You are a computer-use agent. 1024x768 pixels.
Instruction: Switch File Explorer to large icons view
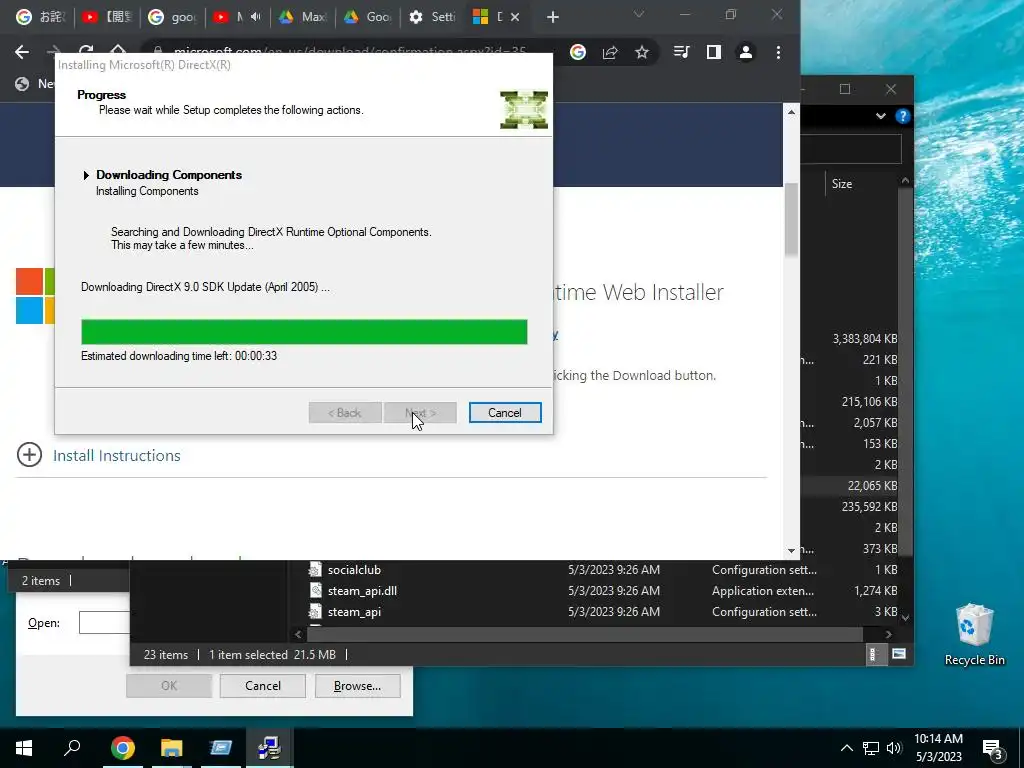(x=899, y=654)
